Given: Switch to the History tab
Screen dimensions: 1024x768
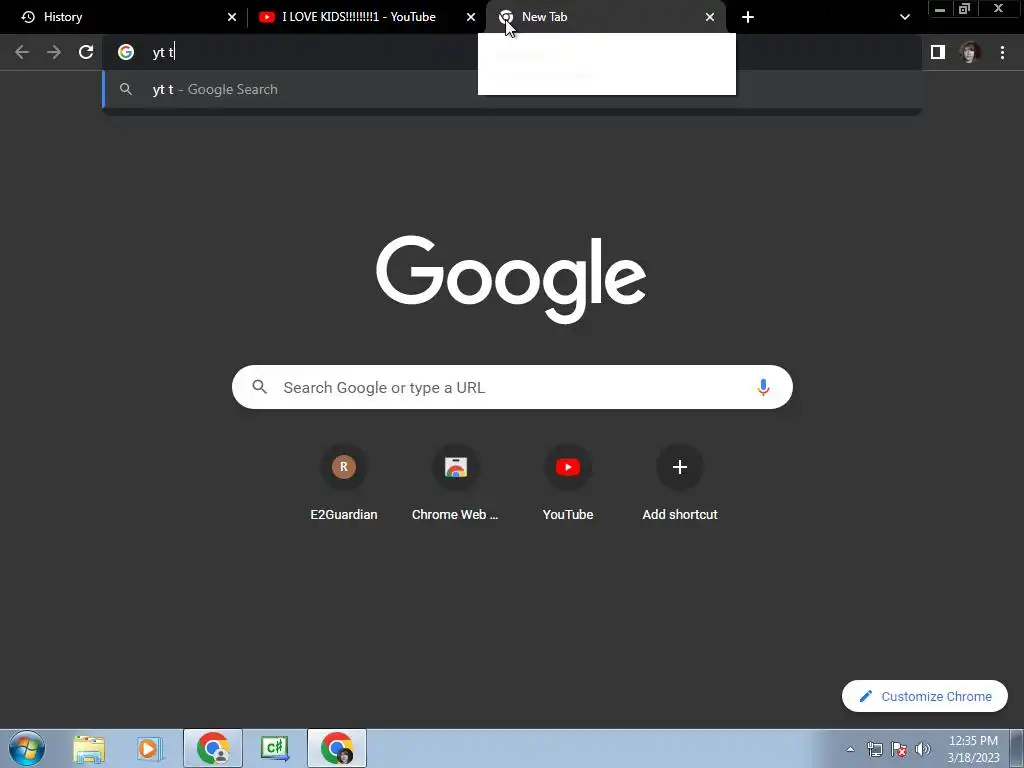Looking at the screenshot, I should (x=124, y=17).
